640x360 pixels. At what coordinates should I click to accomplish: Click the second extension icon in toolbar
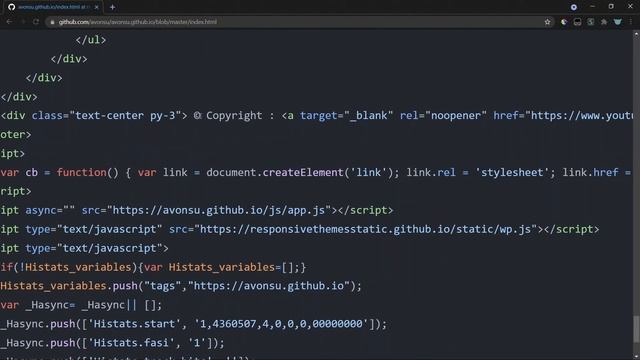click(x=577, y=22)
